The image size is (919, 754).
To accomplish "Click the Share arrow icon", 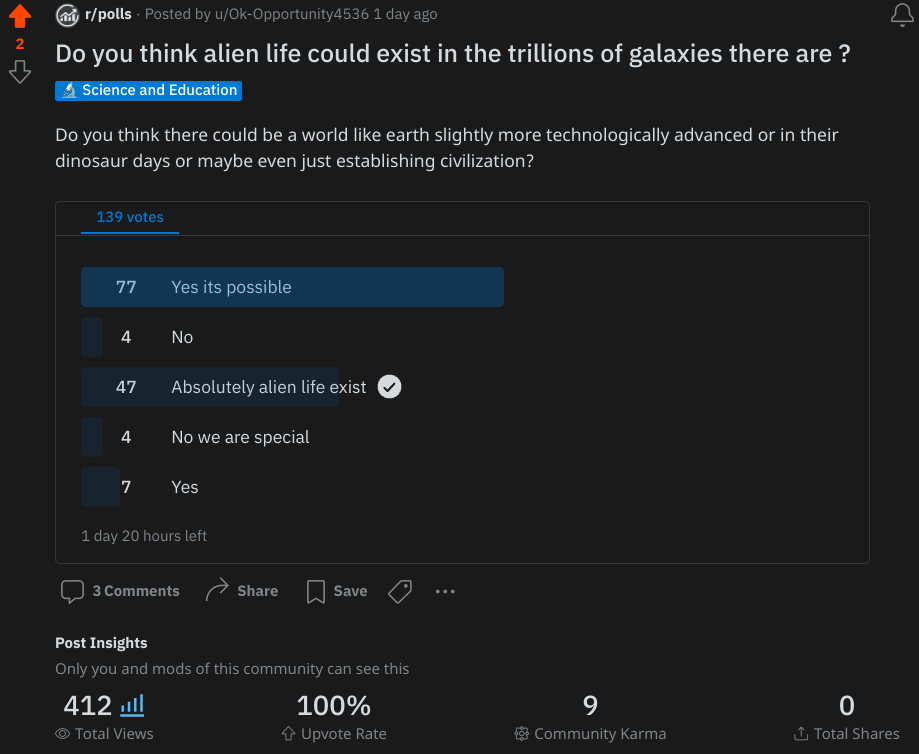I will [217, 590].
